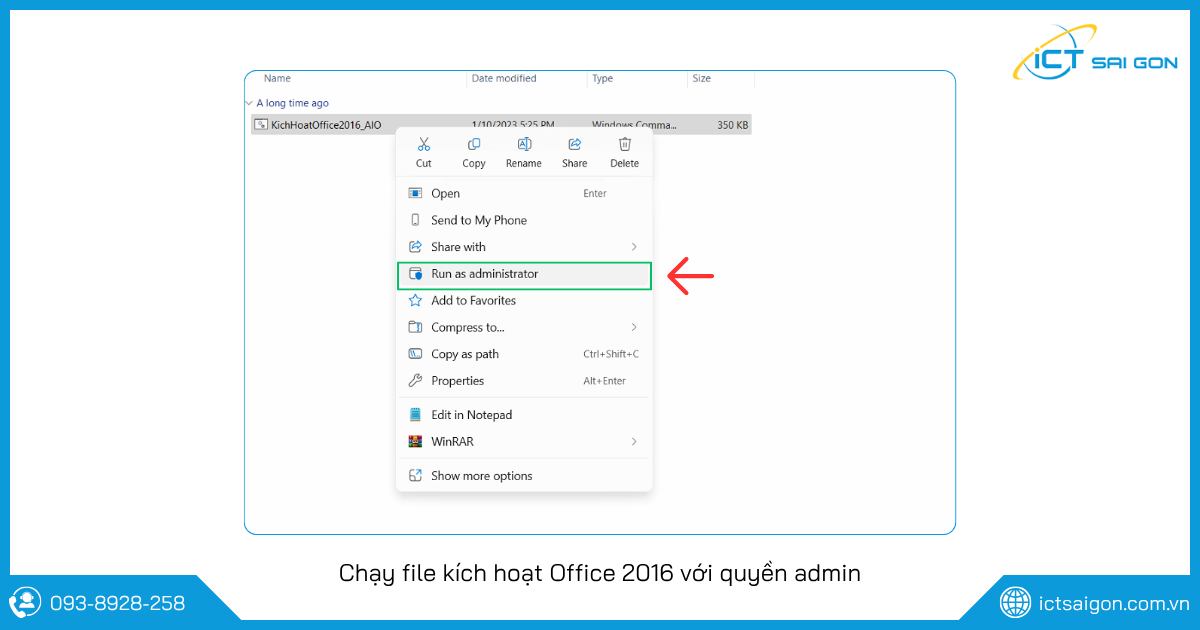The height and width of the screenshot is (630, 1200).
Task: Select Copy as path
Action: (x=524, y=354)
